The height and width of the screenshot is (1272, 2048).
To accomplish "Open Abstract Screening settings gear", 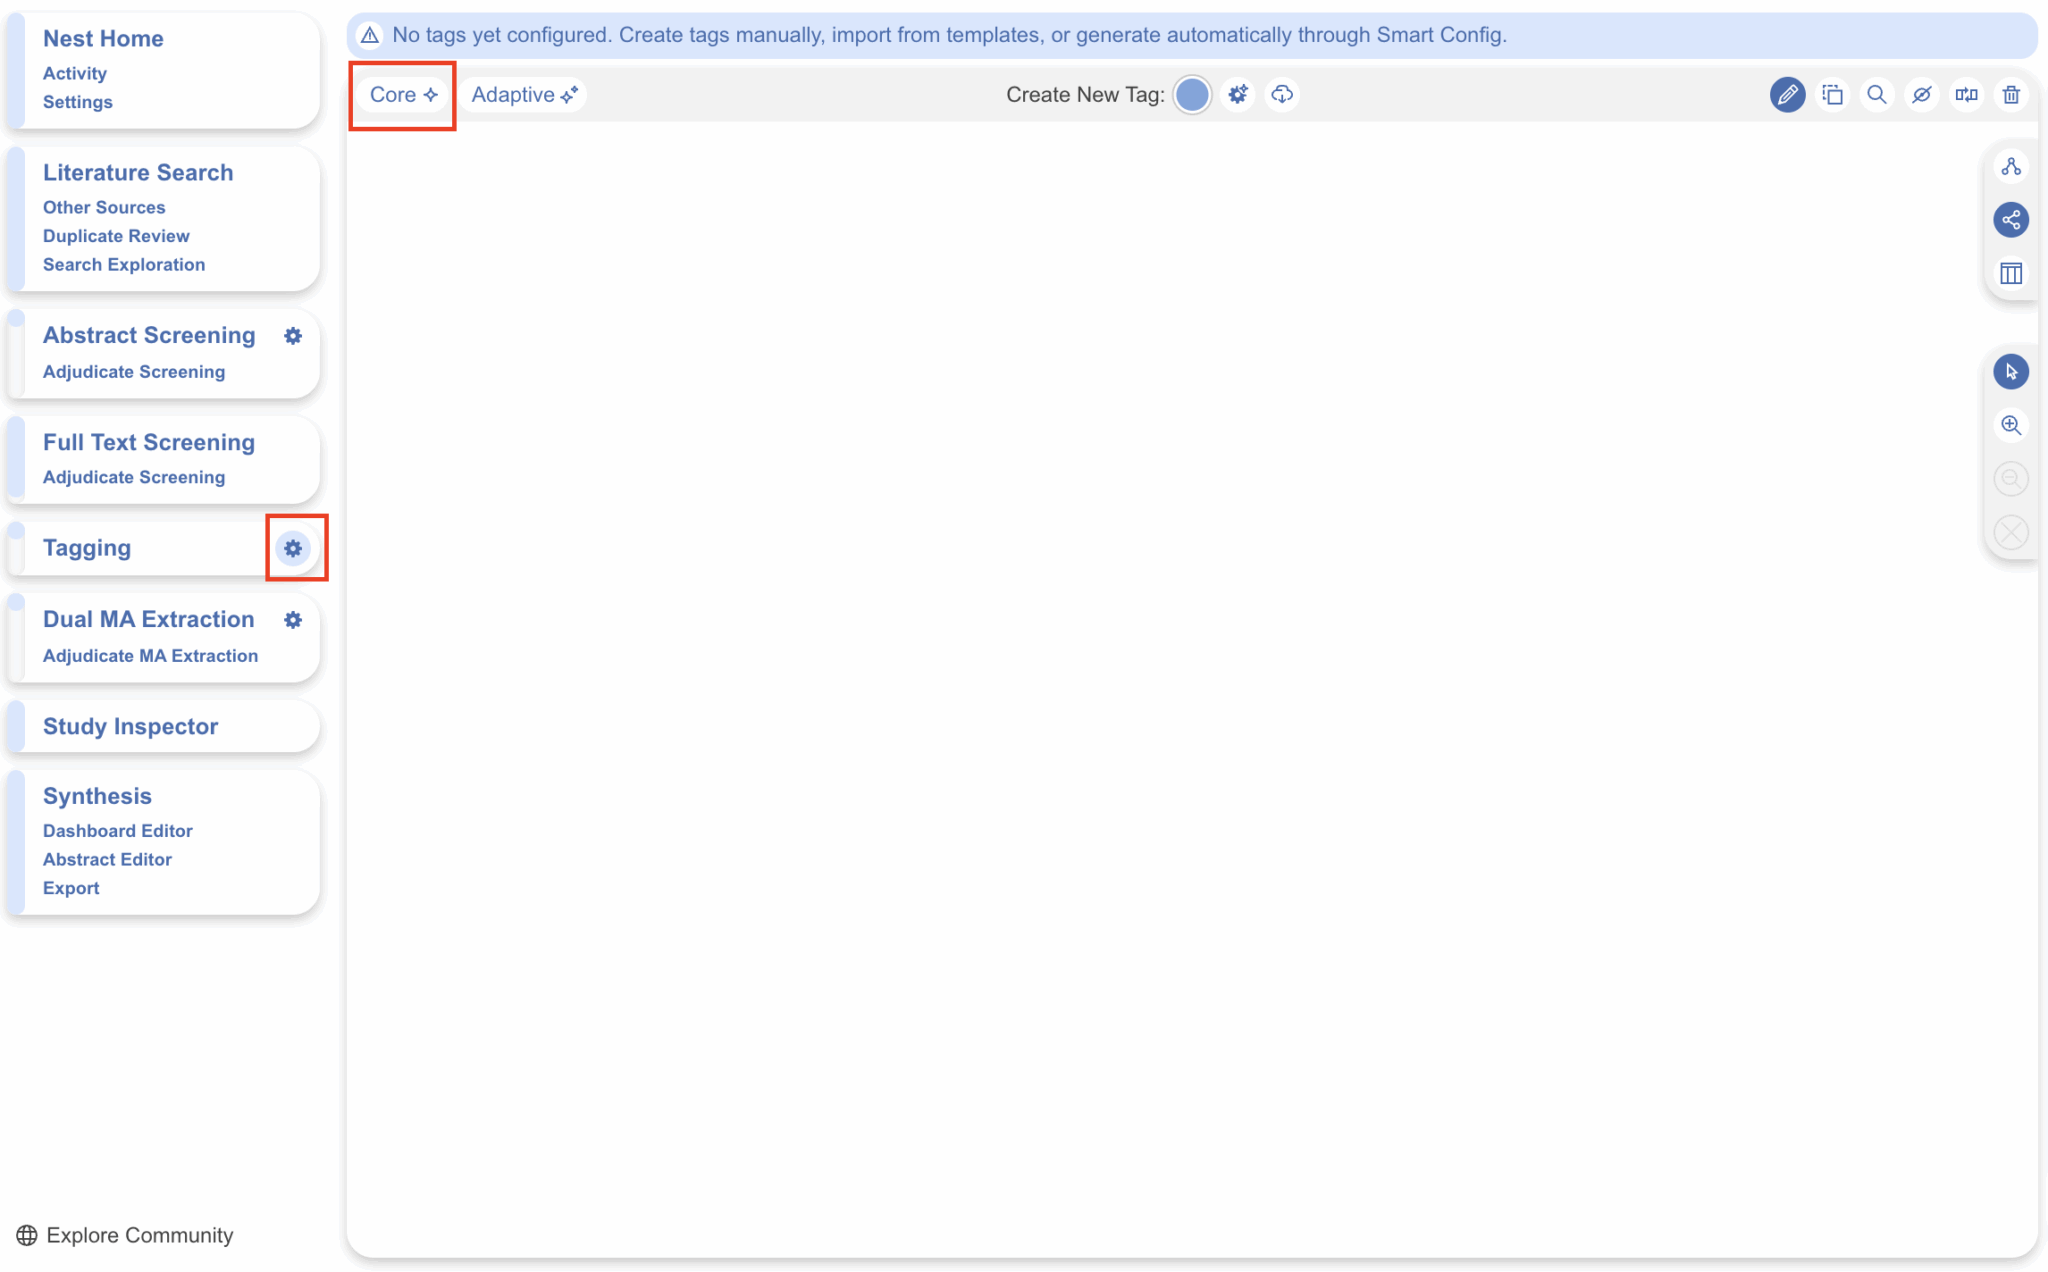I will click(x=293, y=336).
